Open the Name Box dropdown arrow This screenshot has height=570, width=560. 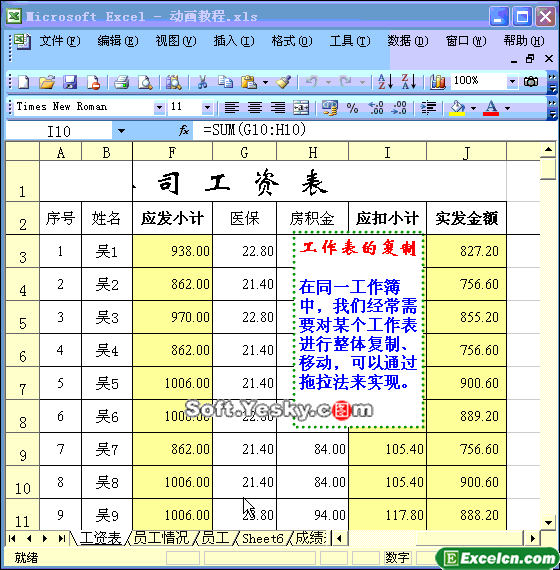tap(121, 131)
